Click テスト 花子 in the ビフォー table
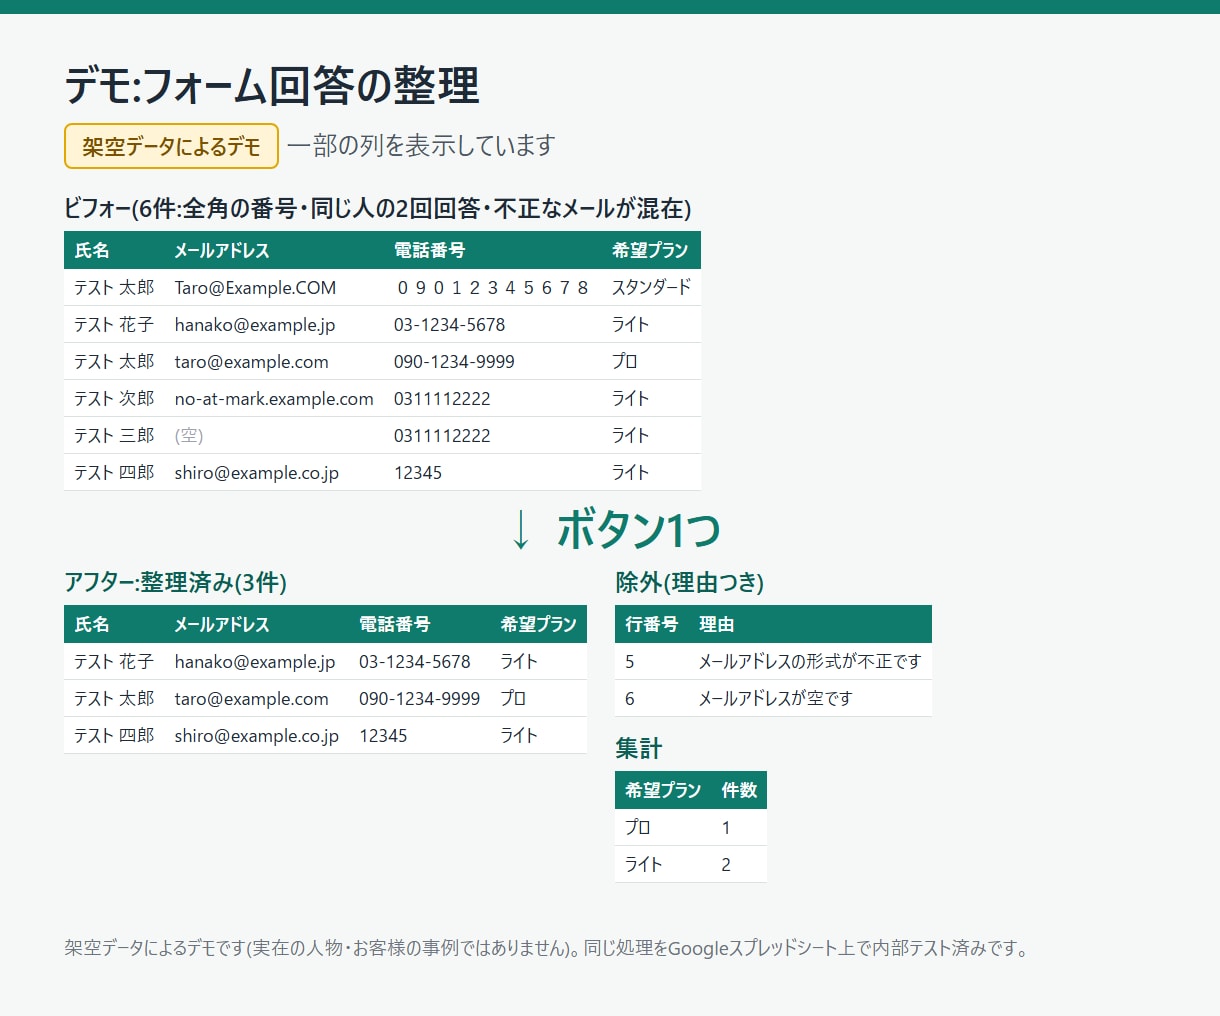 (114, 324)
